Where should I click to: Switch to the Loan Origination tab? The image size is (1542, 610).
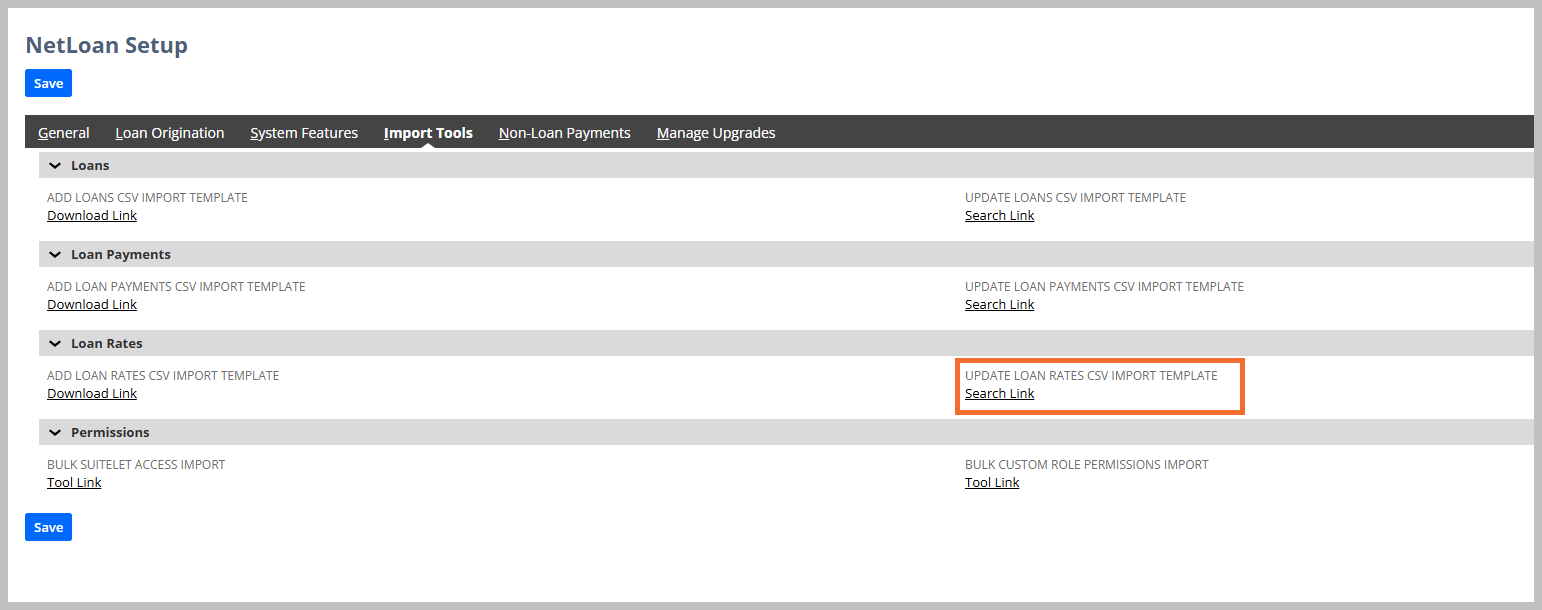pos(170,133)
